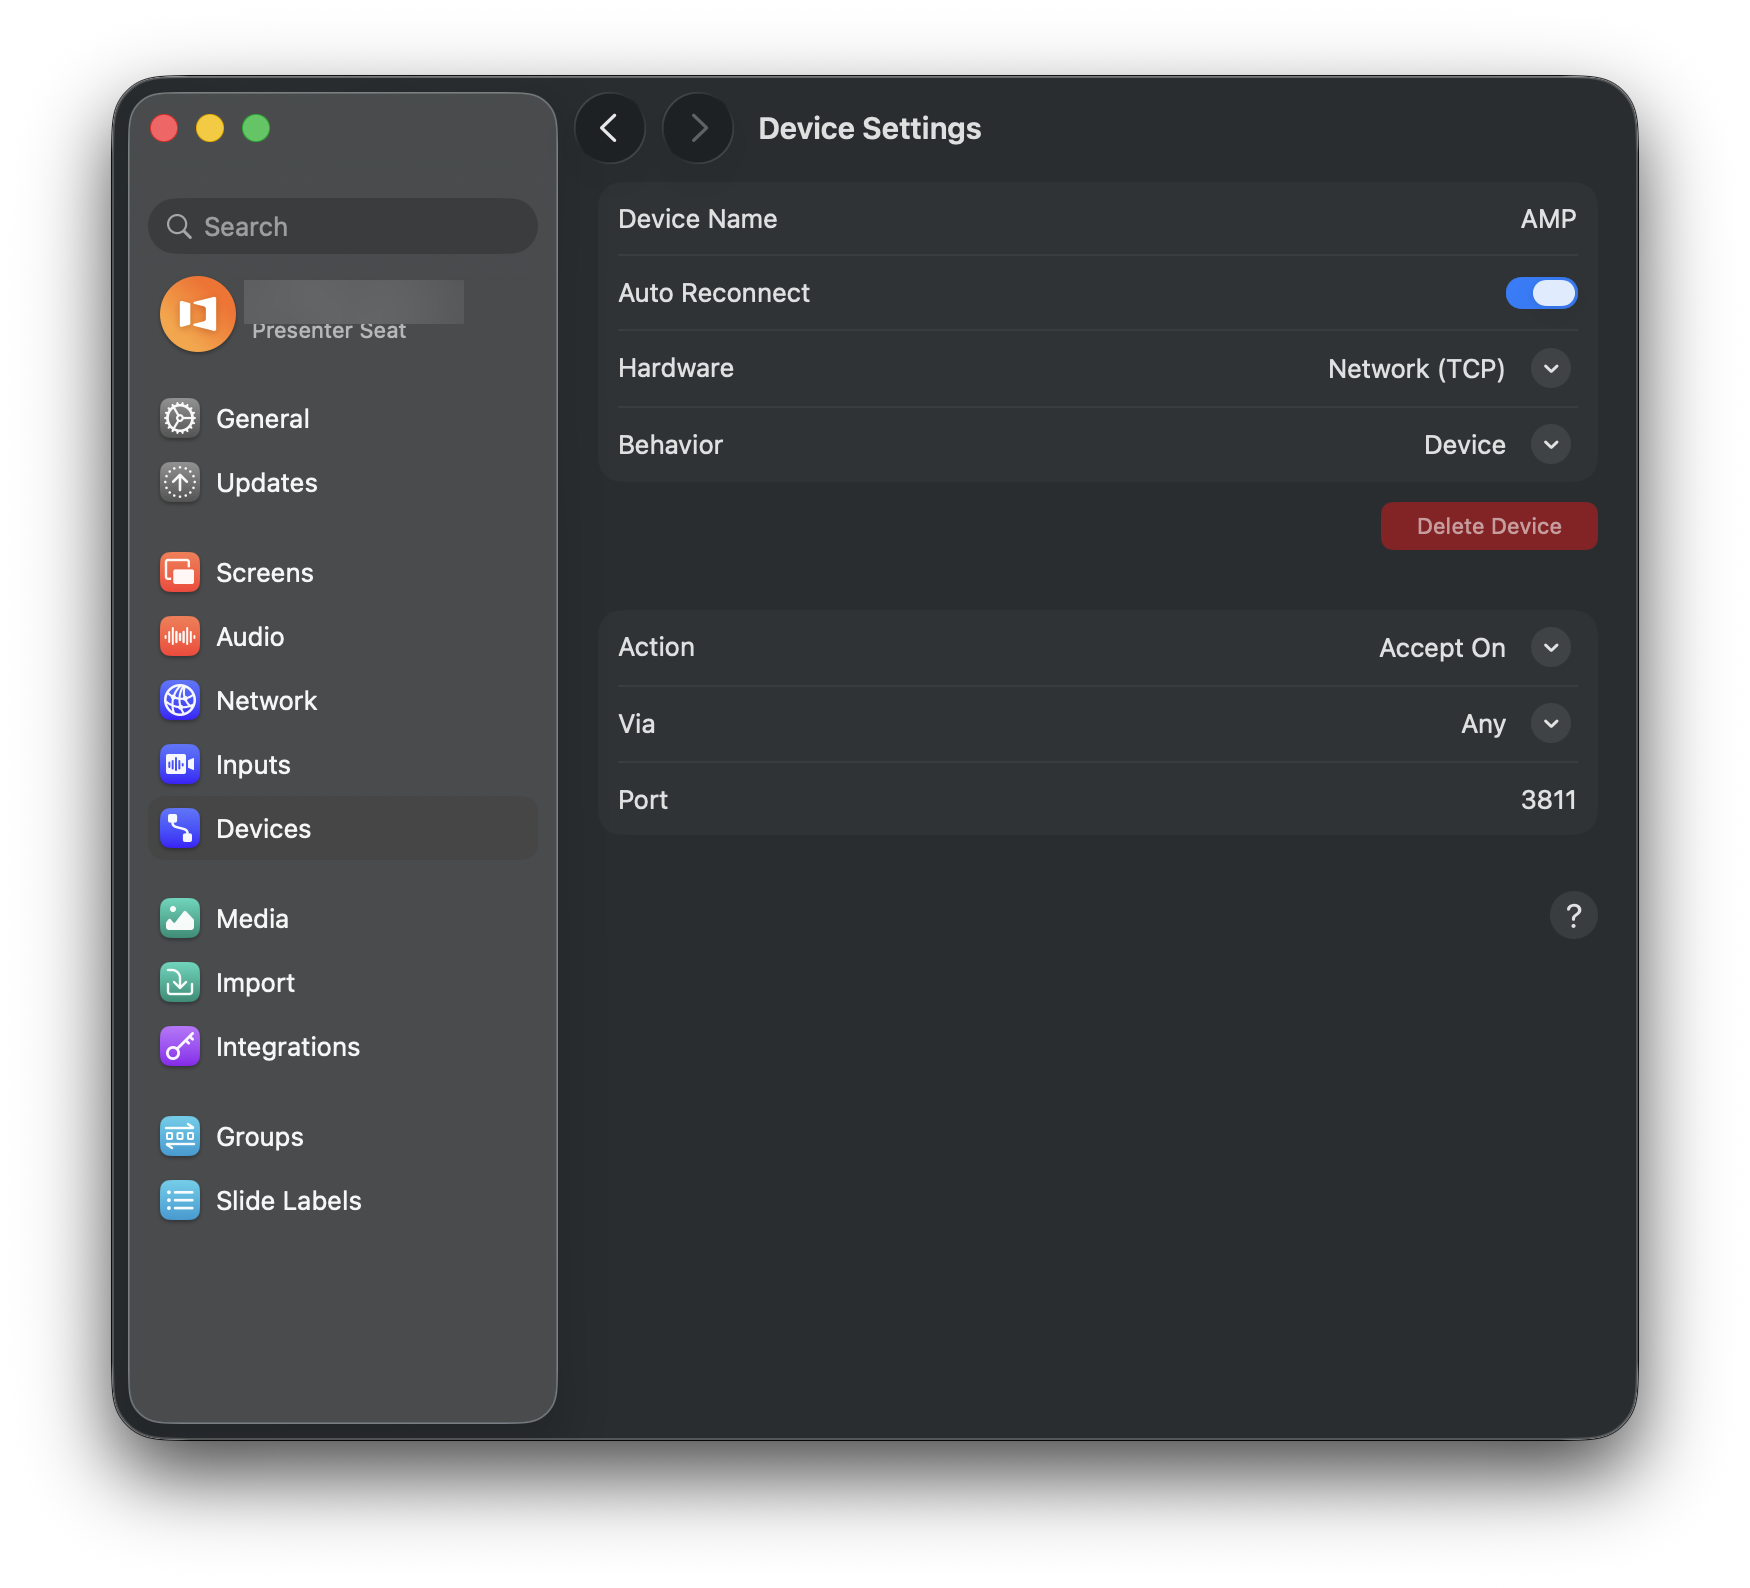Screen dimensions: 1750x1588
Task: Open the Integrations section label
Action: pyautogui.click(x=288, y=1047)
